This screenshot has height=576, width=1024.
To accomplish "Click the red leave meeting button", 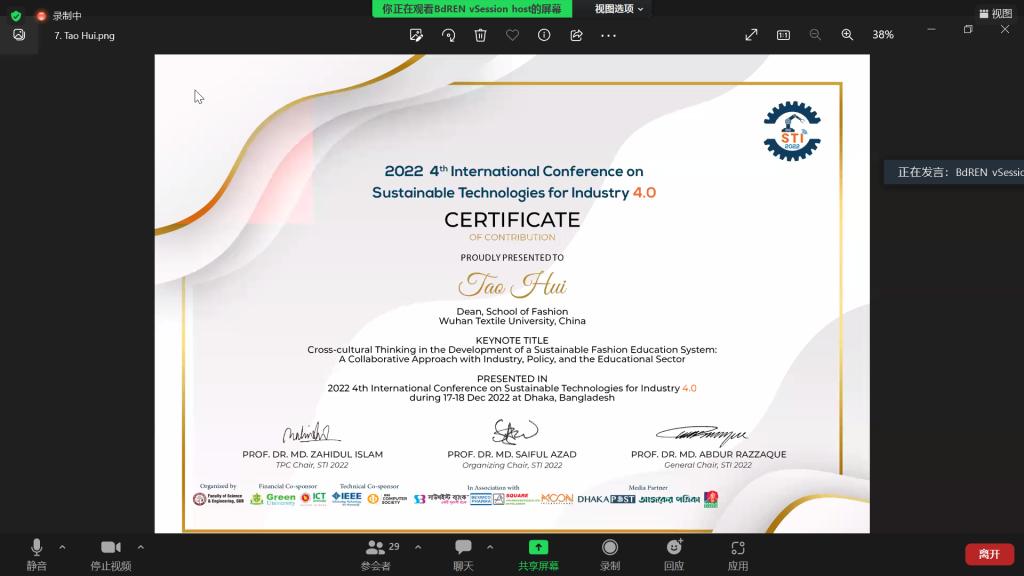I will [988, 554].
